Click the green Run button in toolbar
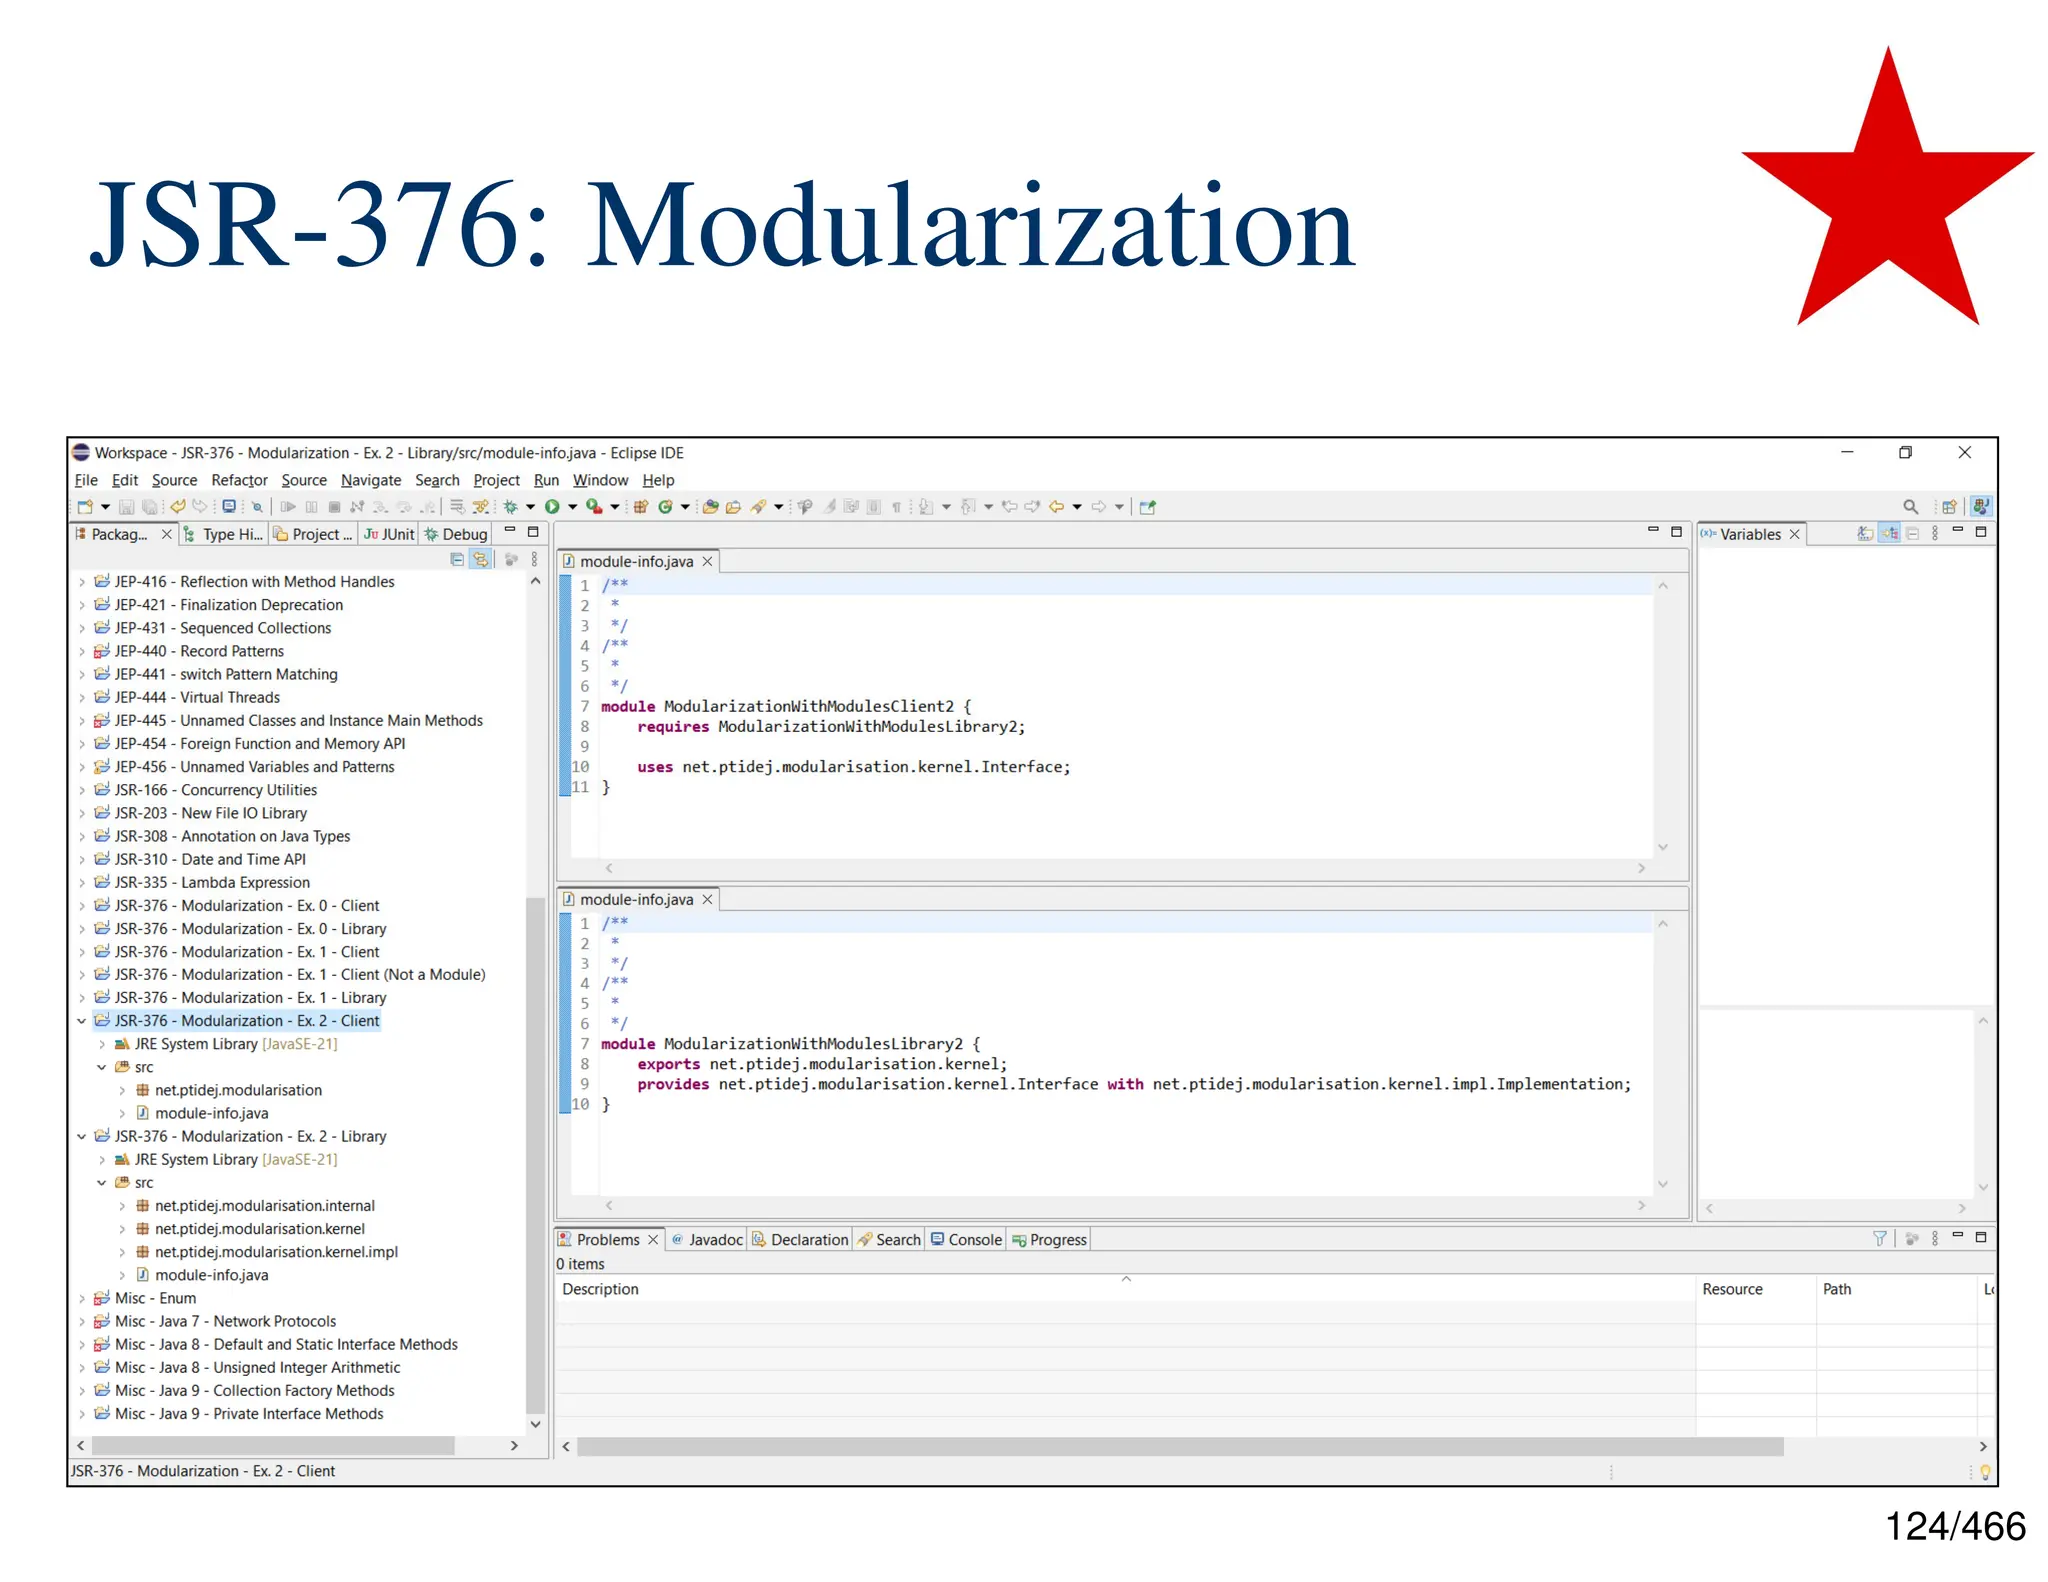 point(552,507)
